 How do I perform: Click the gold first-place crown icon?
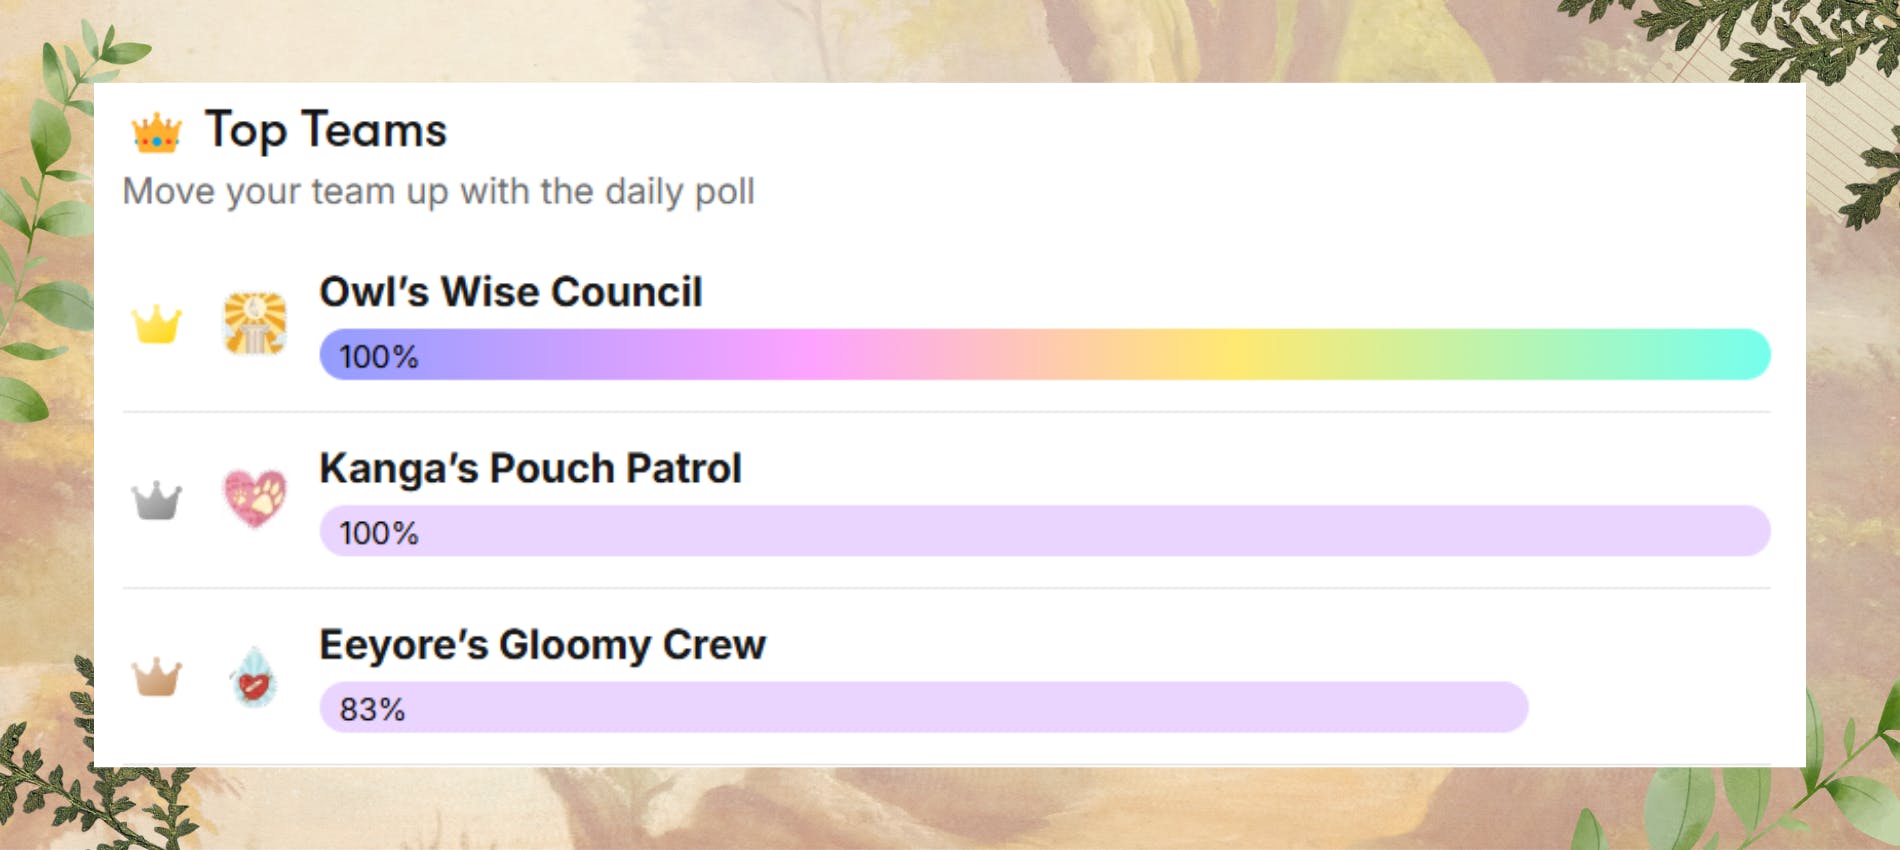157,324
